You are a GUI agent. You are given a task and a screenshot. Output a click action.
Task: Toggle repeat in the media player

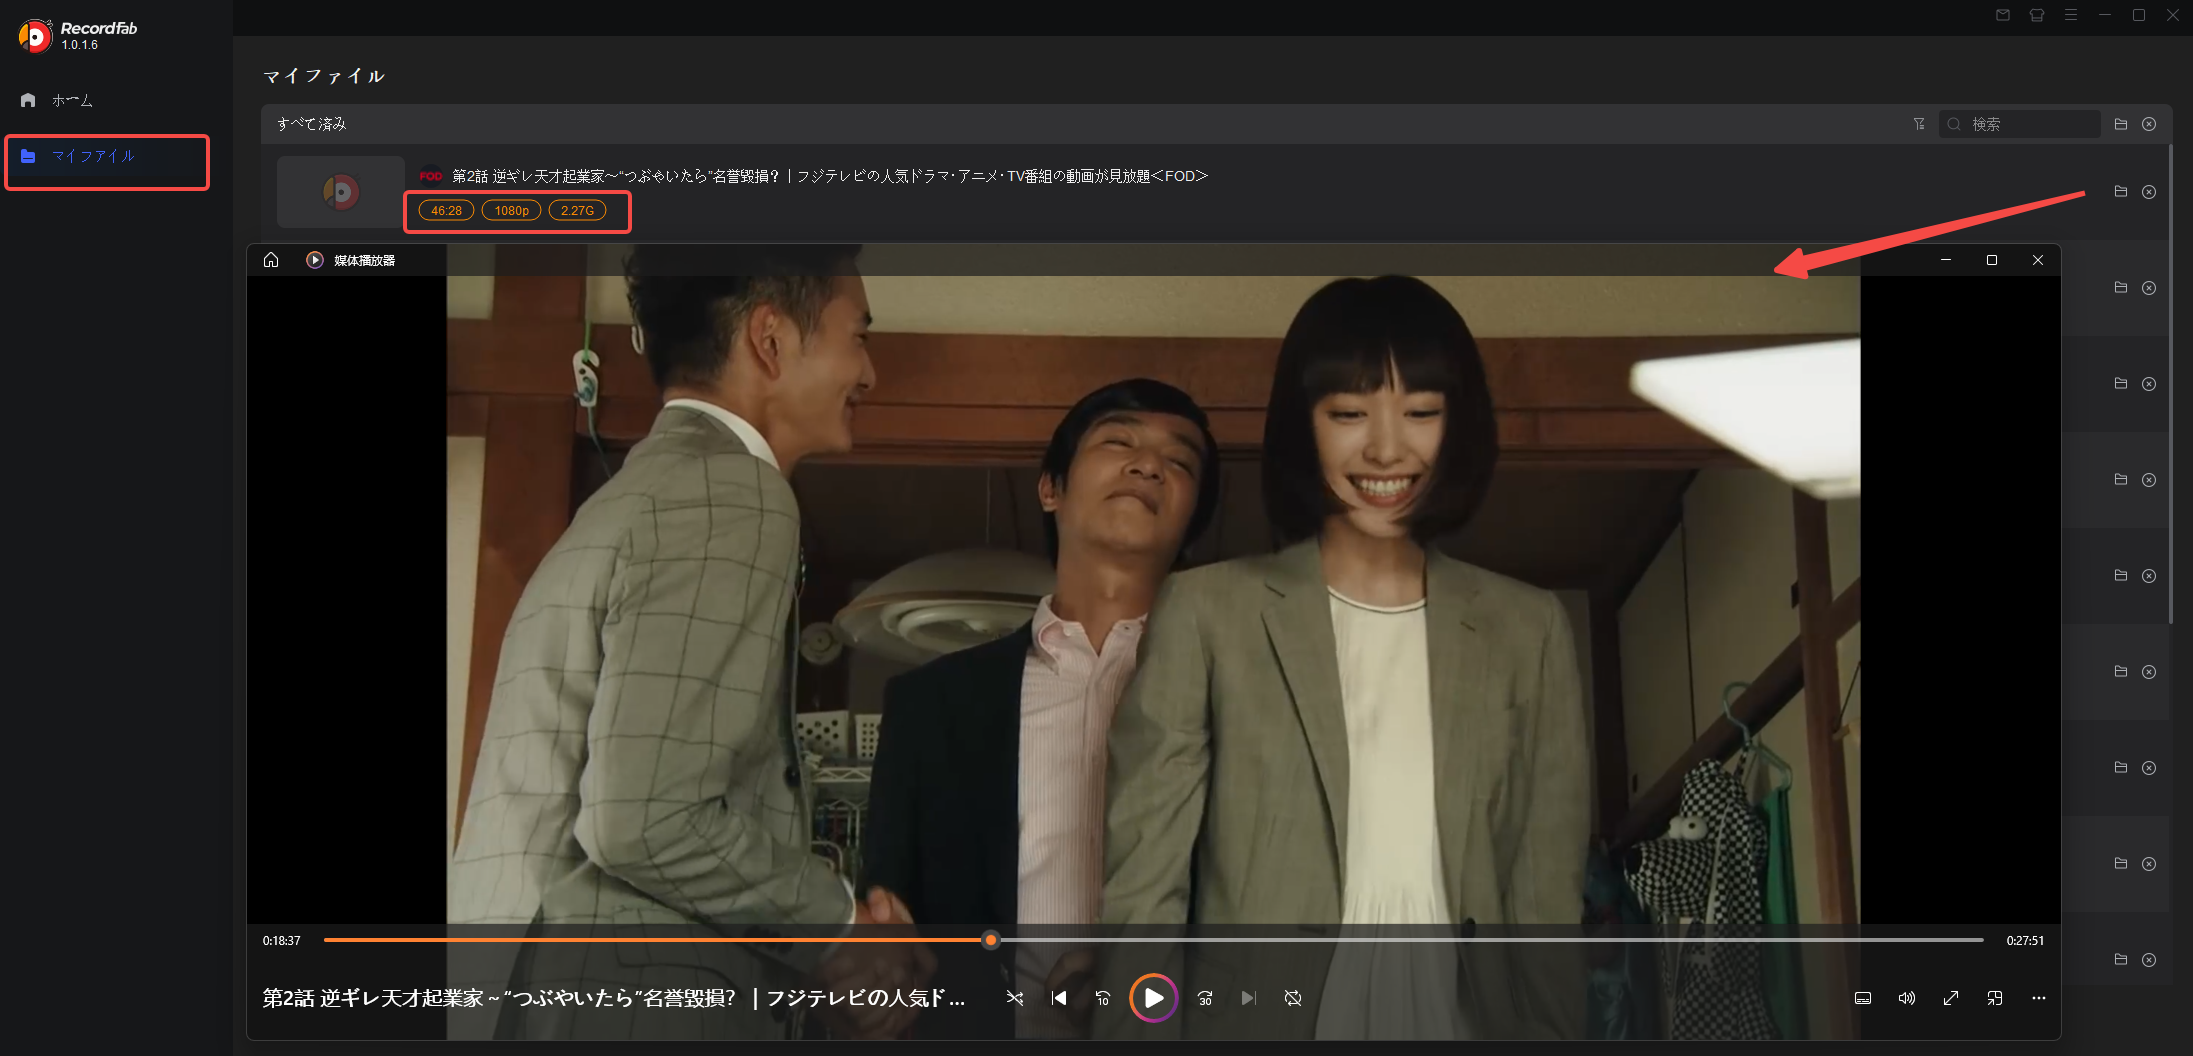(1293, 998)
